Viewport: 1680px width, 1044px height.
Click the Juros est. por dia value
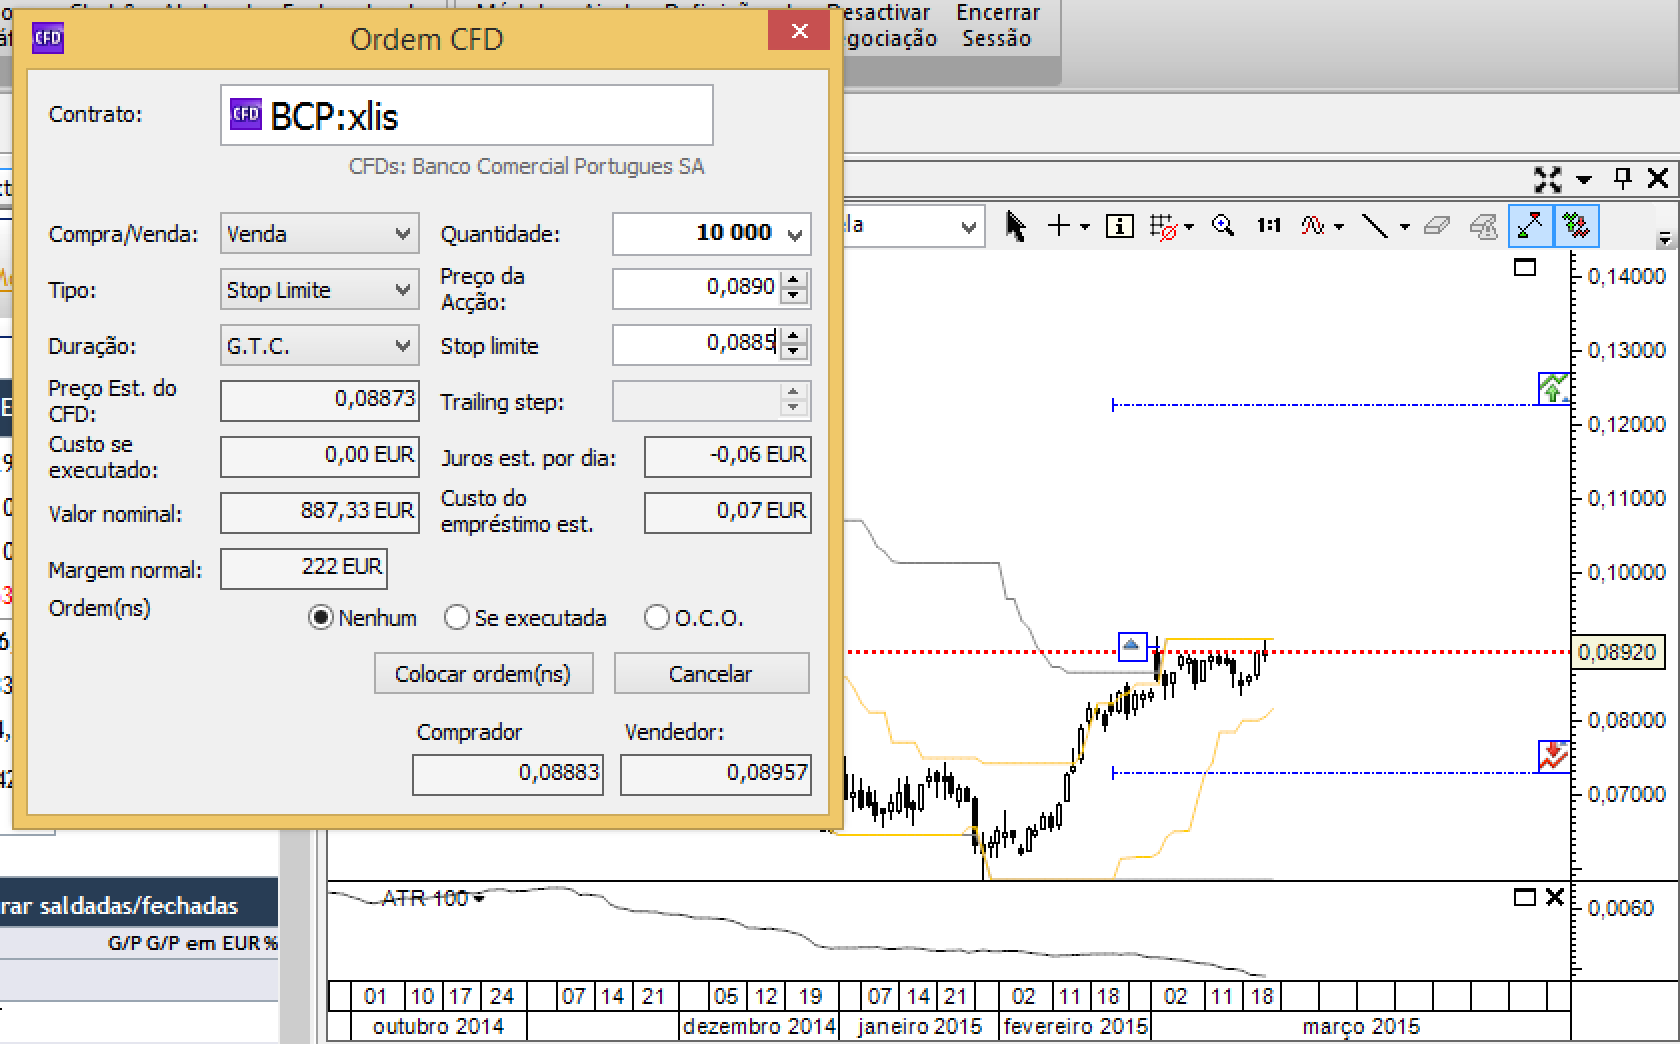click(x=728, y=456)
